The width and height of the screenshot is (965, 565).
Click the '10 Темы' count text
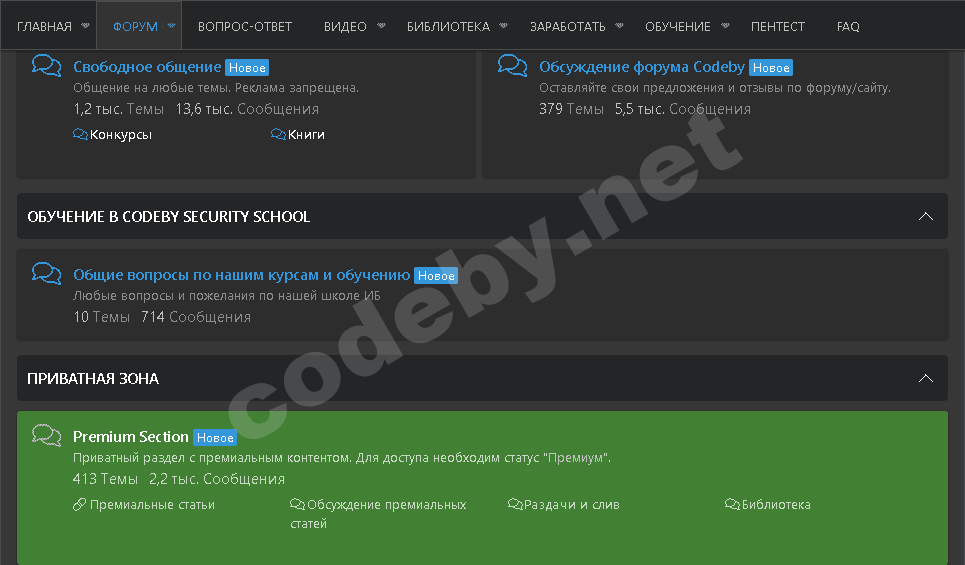pos(102,317)
